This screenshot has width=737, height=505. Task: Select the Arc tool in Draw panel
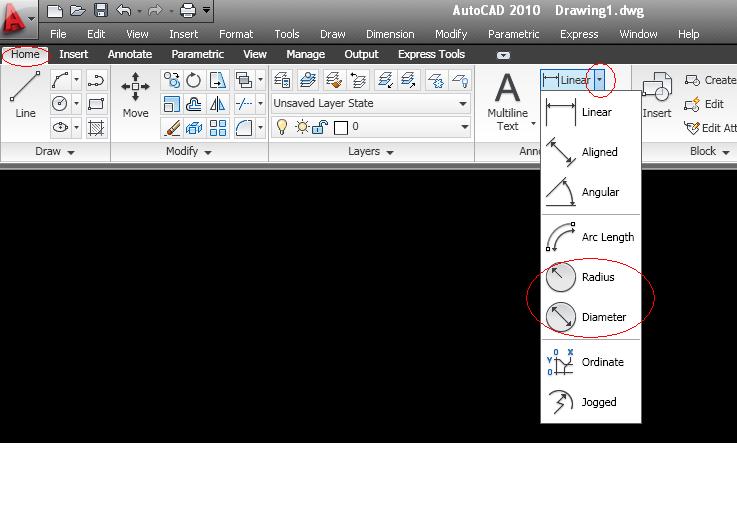tap(60, 80)
